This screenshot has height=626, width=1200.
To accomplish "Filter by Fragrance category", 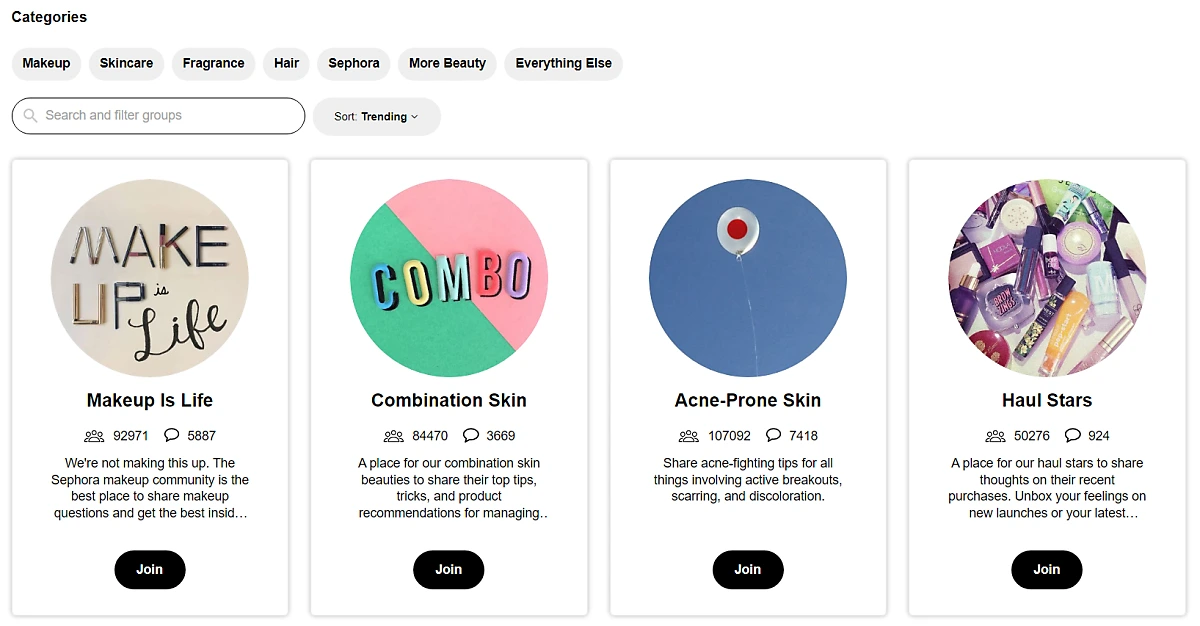I will 213,64.
